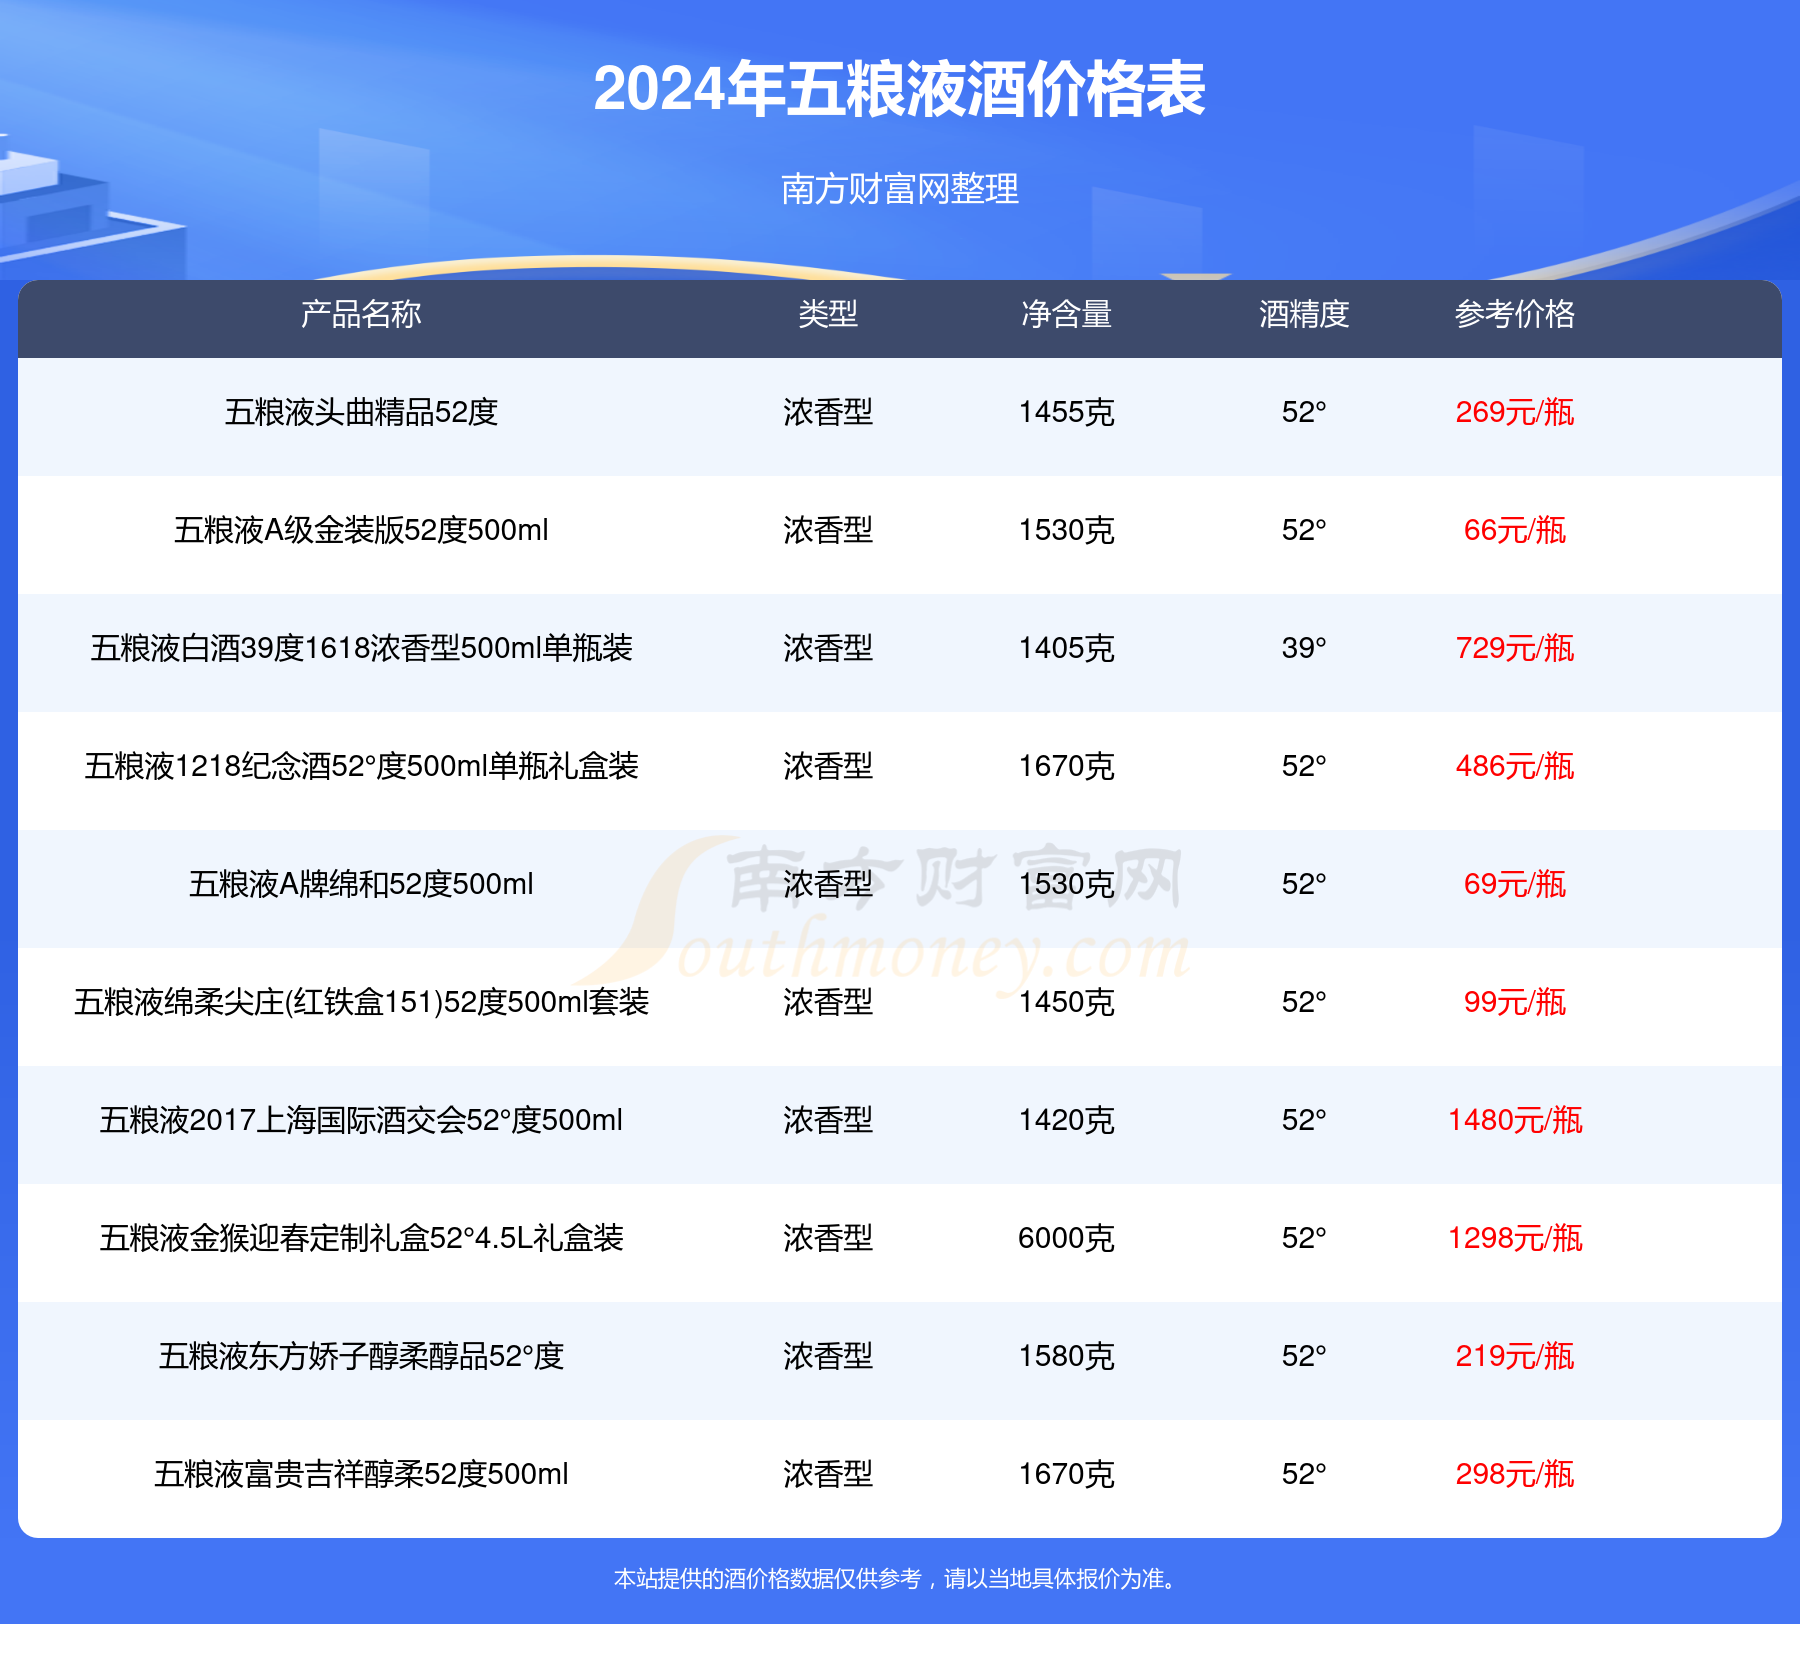Click net content 1420克
The height and width of the screenshot is (1670, 1800).
tap(1066, 1120)
